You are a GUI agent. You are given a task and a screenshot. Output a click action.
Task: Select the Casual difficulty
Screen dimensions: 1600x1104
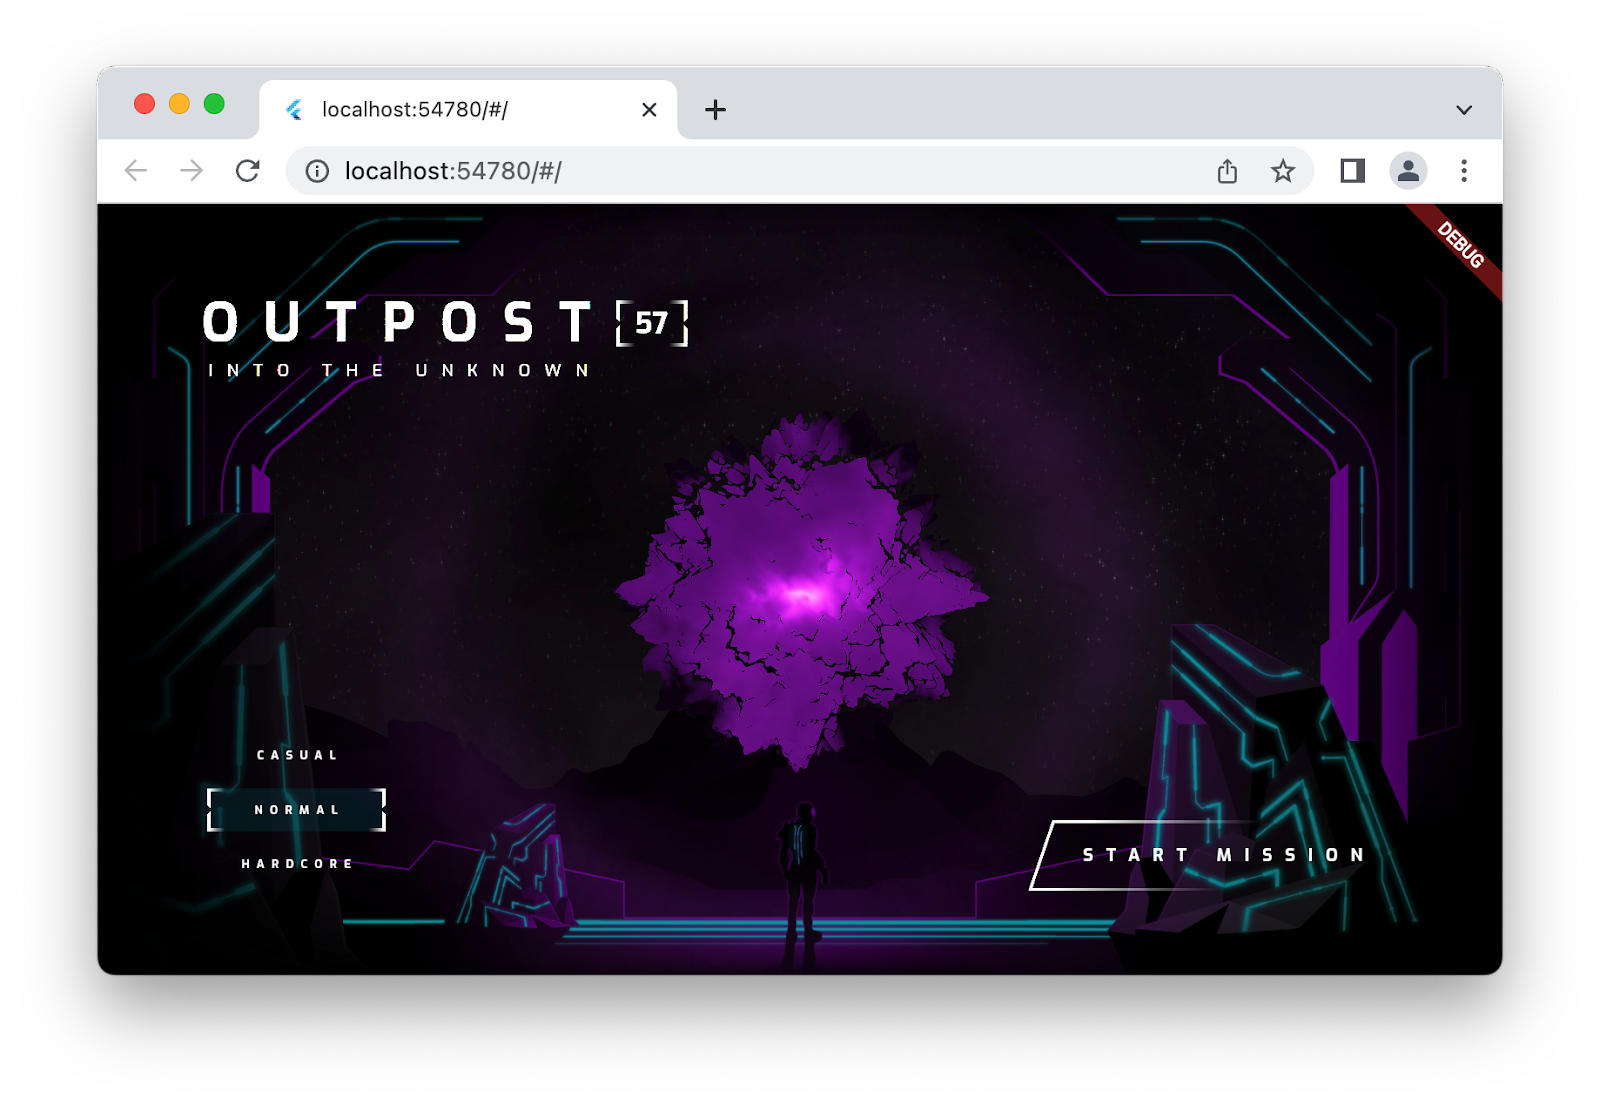tap(295, 755)
